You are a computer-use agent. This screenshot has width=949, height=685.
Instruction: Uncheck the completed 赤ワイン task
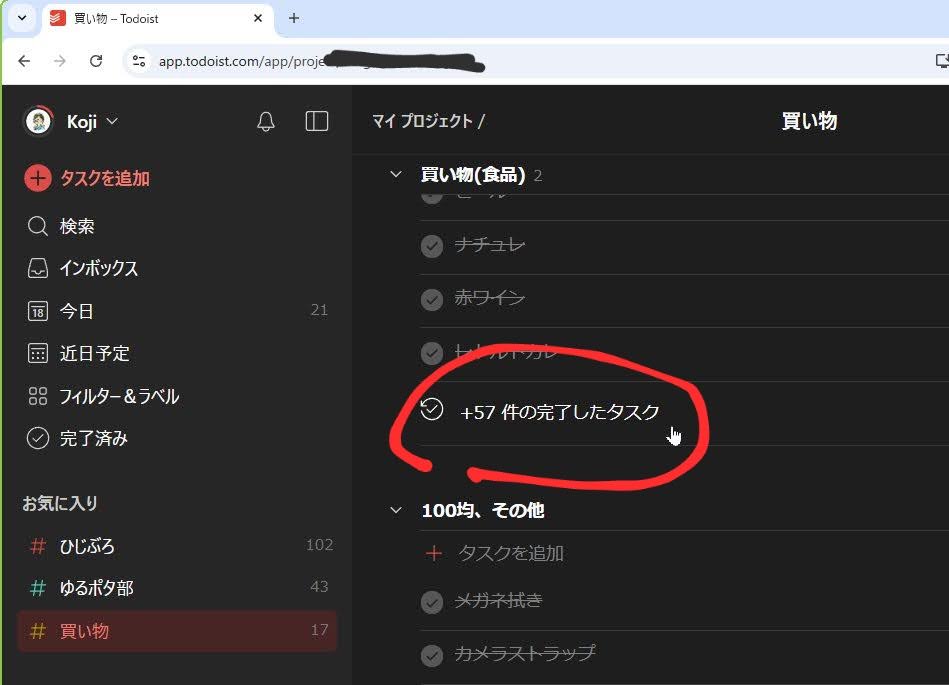pyautogui.click(x=432, y=298)
